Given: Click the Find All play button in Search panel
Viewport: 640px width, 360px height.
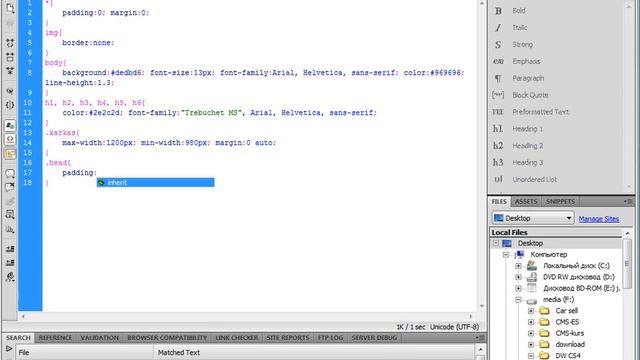Looking at the screenshot, I should pos(9,349).
